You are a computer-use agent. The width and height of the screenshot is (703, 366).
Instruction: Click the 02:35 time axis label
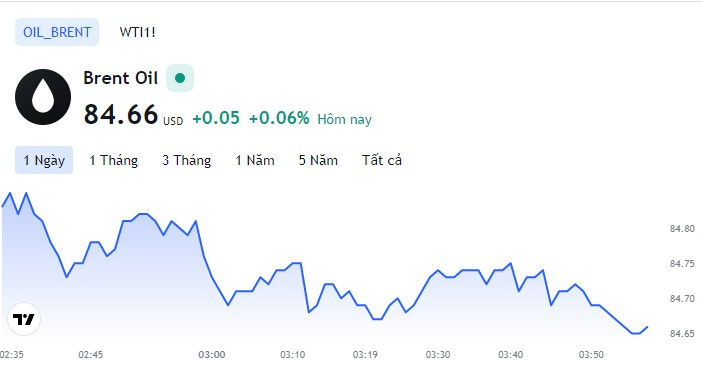(12, 355)
